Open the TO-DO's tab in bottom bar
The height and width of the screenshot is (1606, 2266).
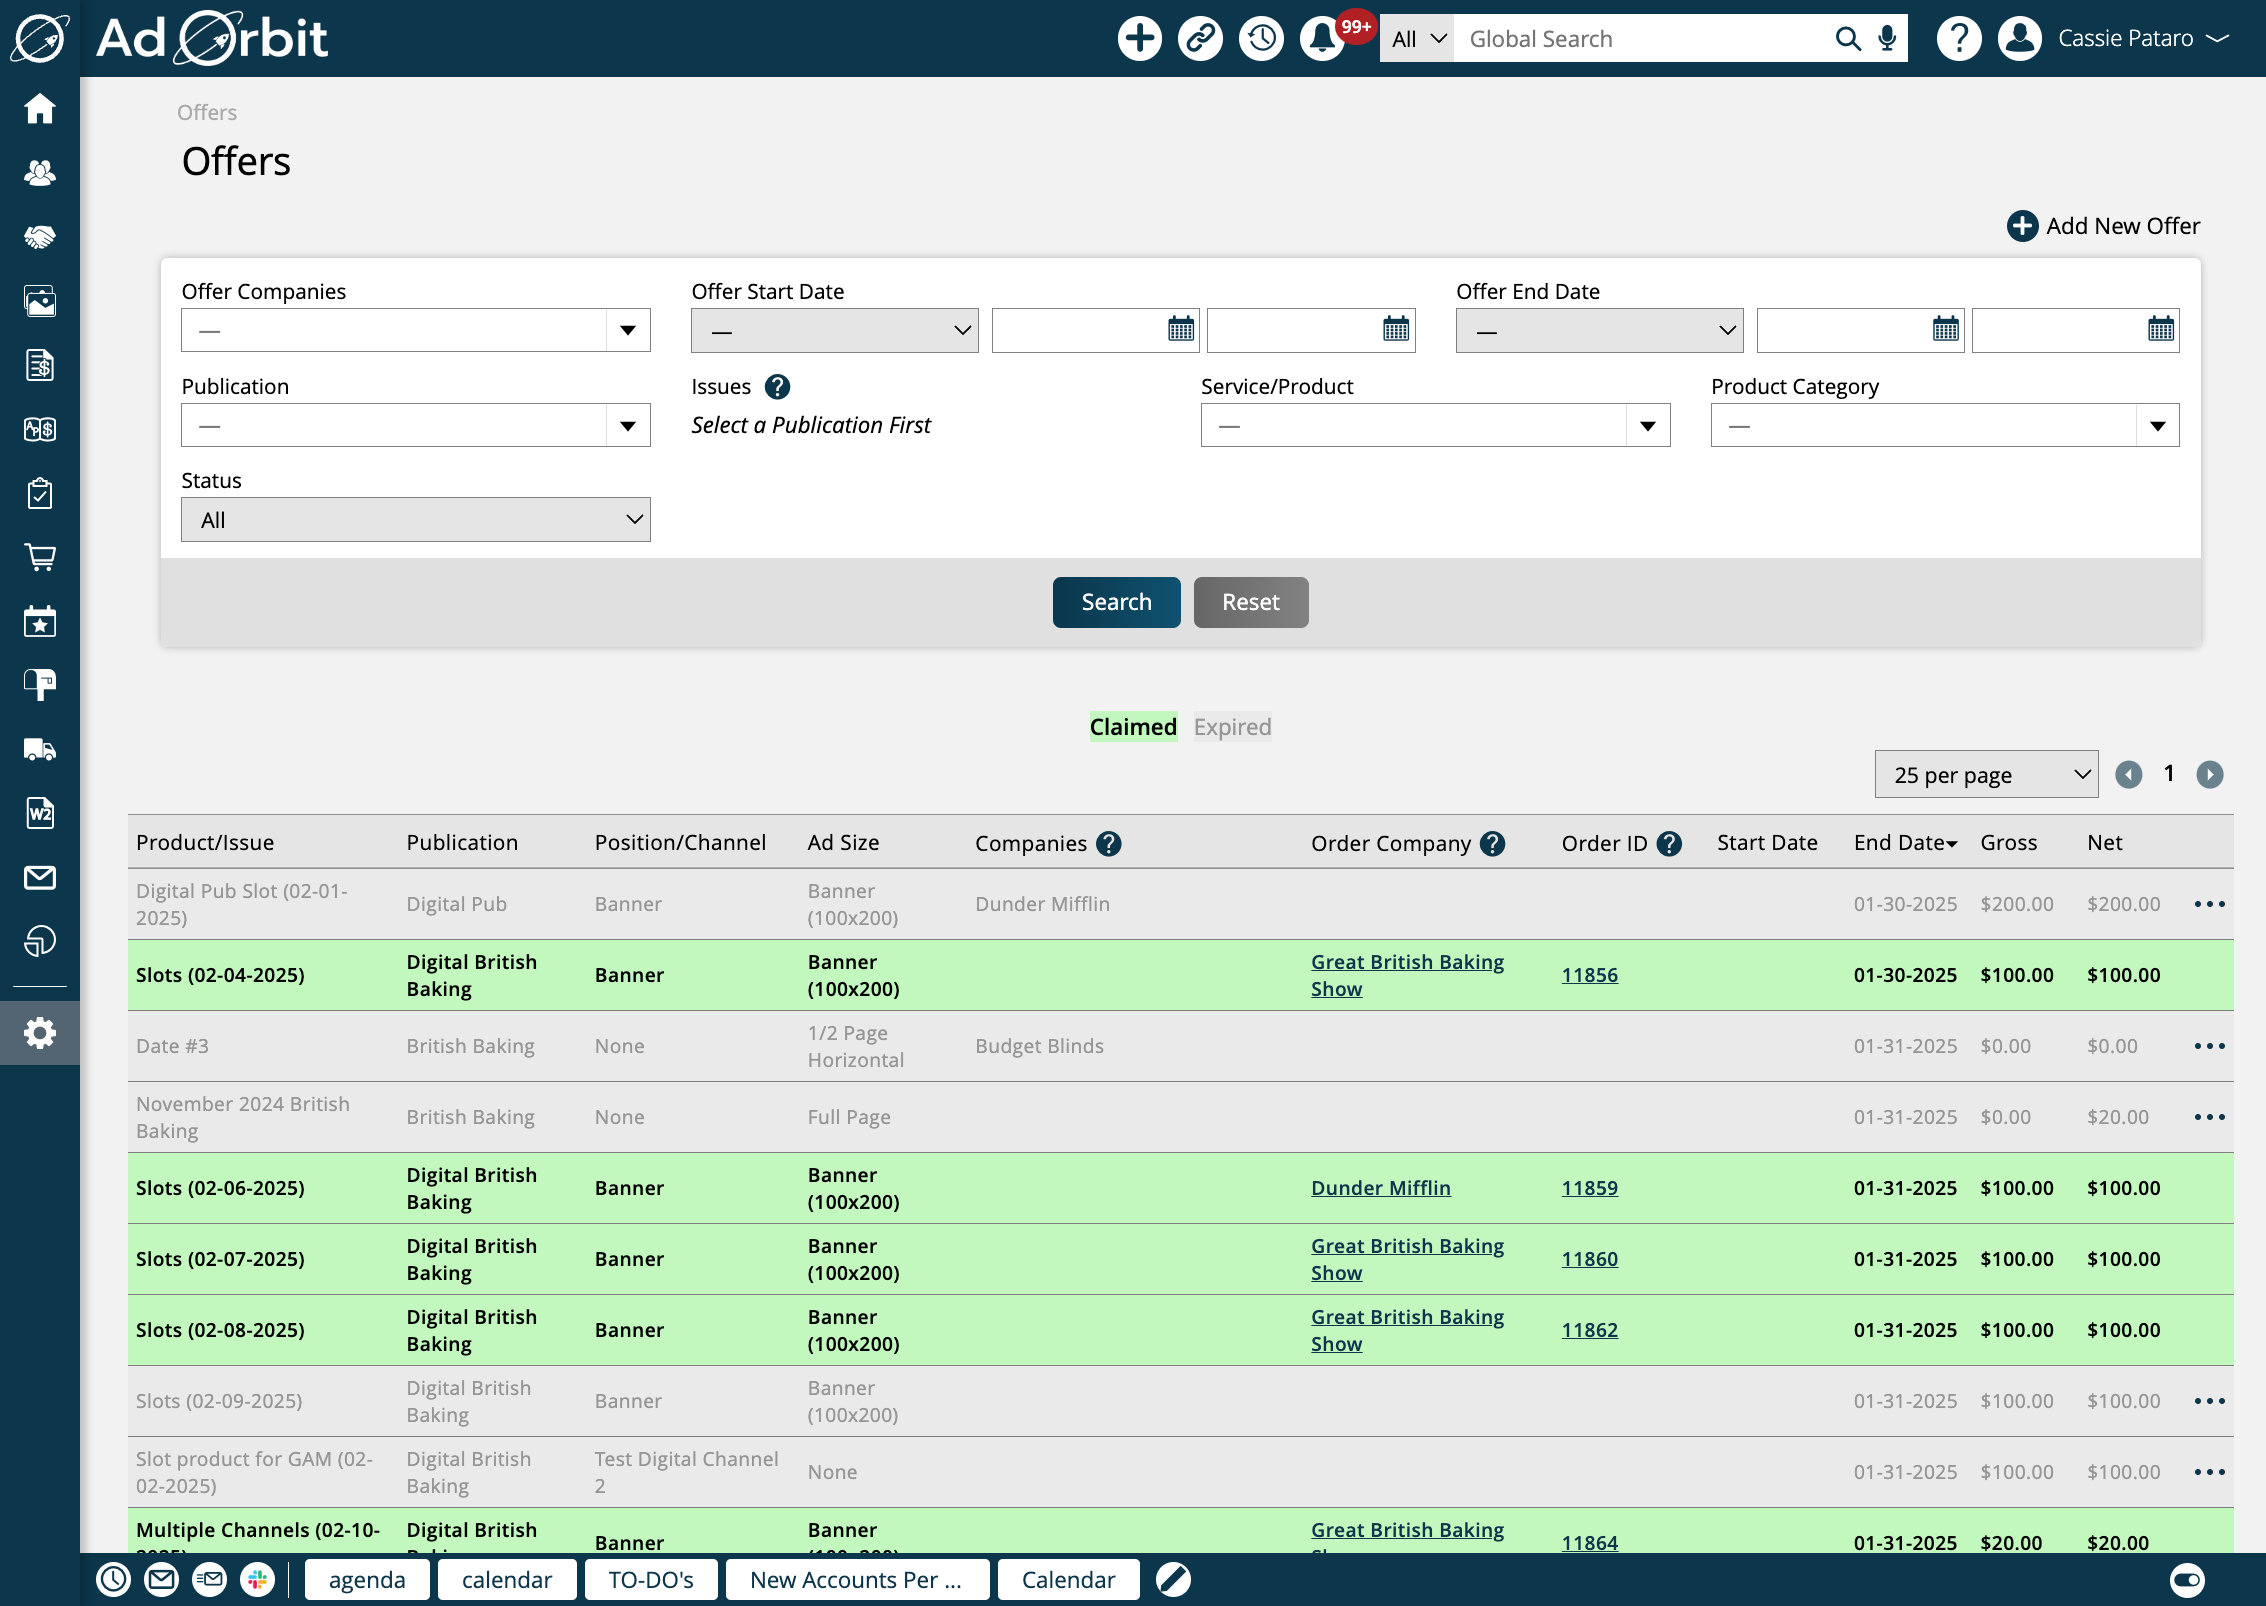651,1580
